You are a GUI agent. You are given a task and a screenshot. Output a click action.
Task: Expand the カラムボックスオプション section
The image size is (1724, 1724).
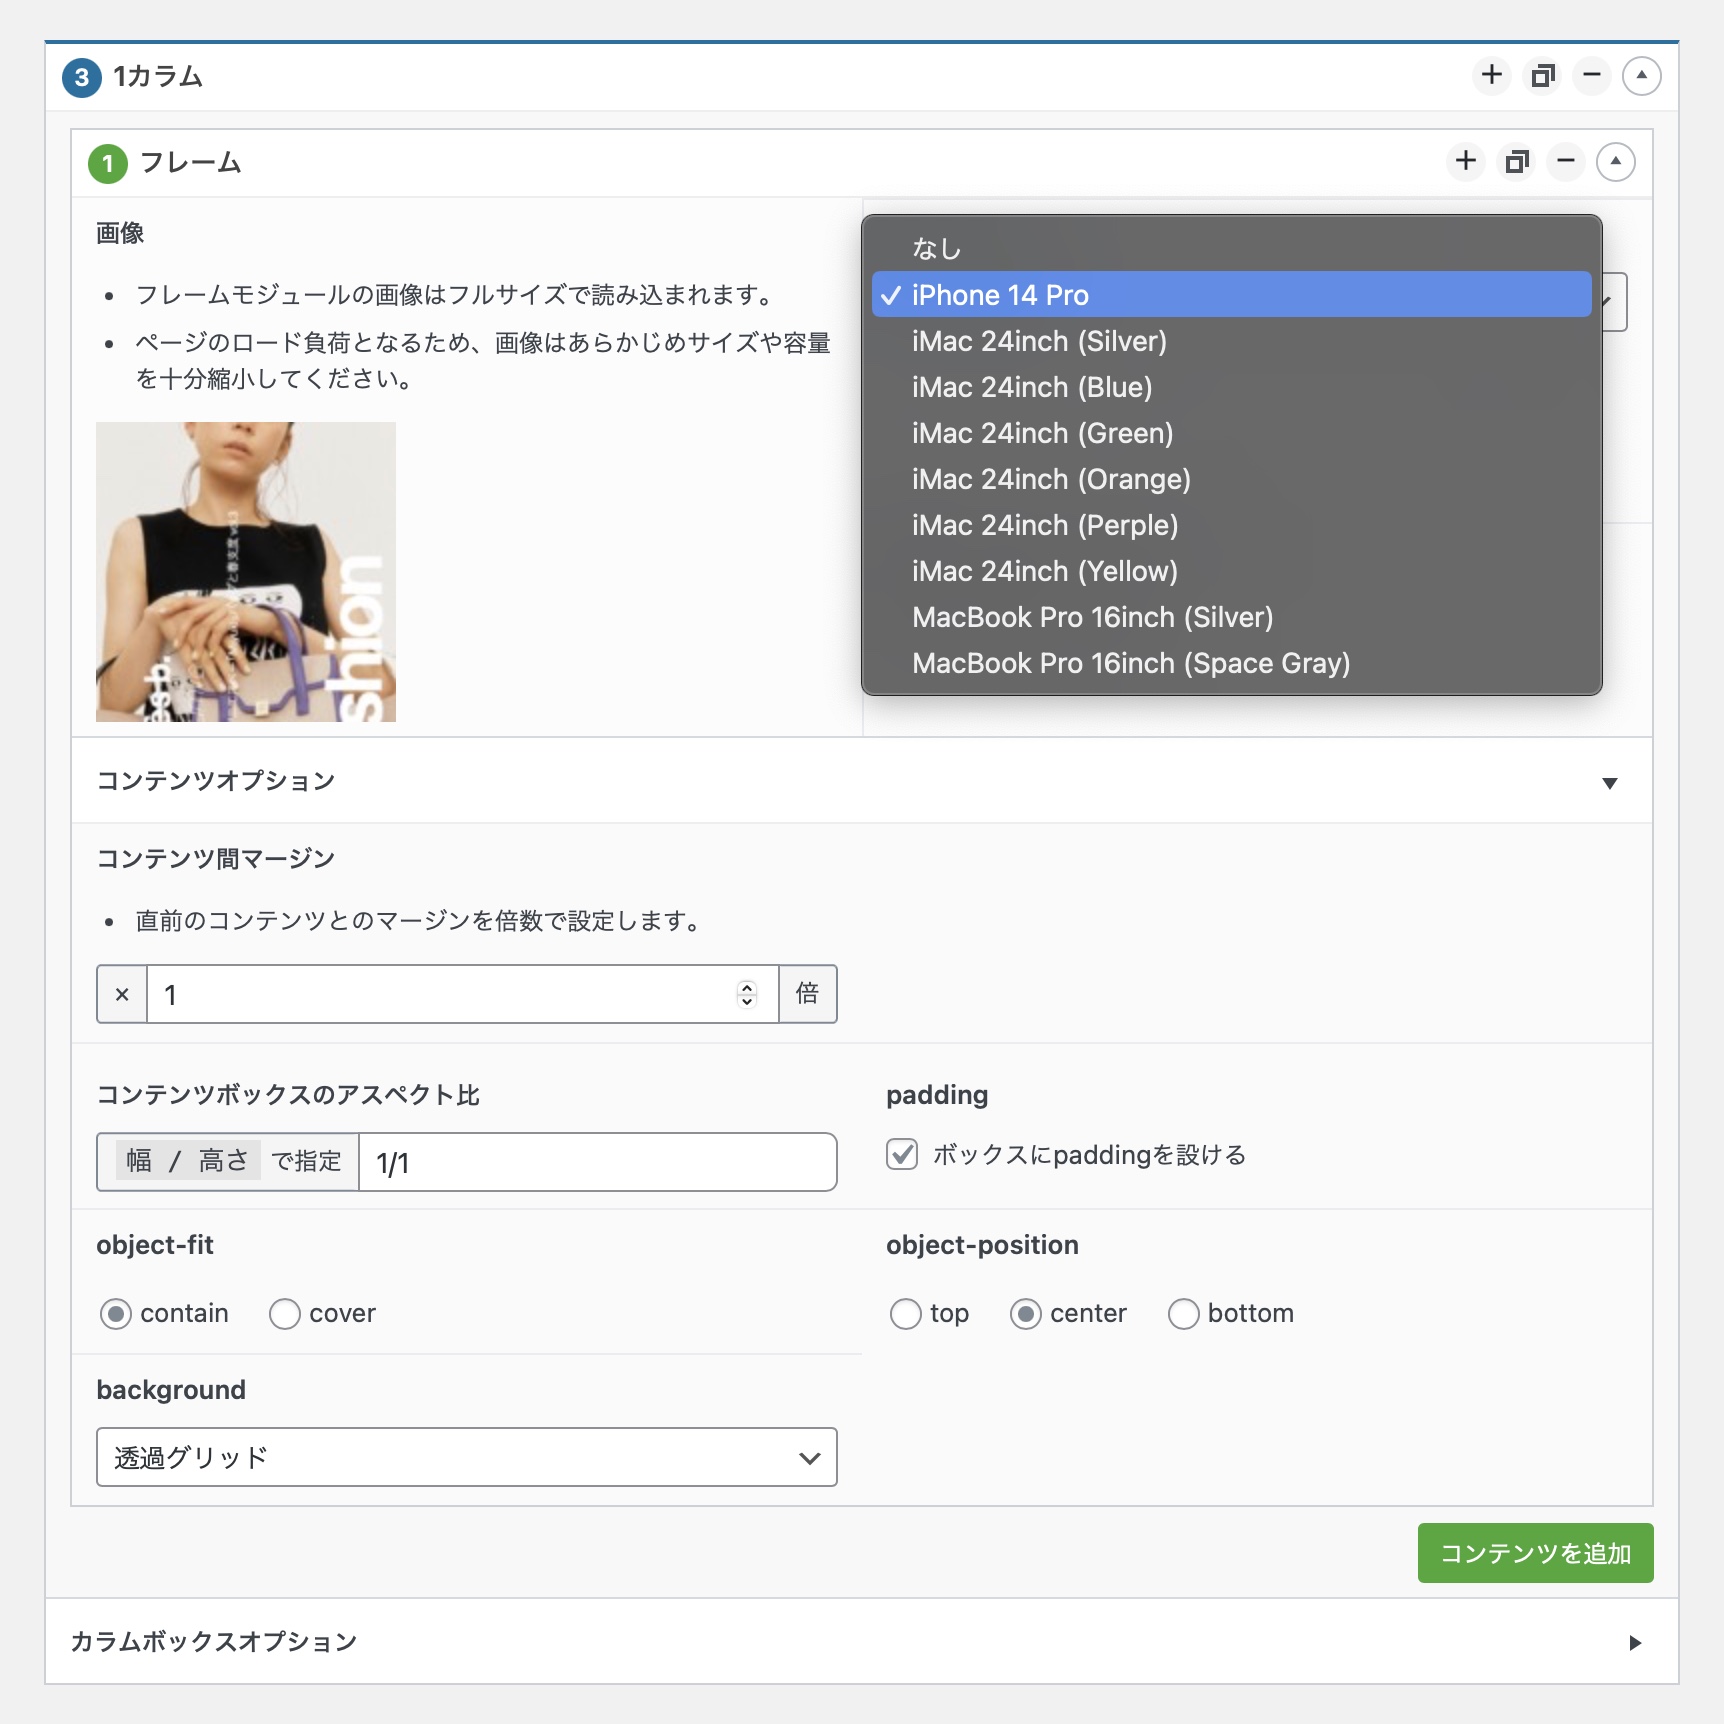click(1634, 1643)
